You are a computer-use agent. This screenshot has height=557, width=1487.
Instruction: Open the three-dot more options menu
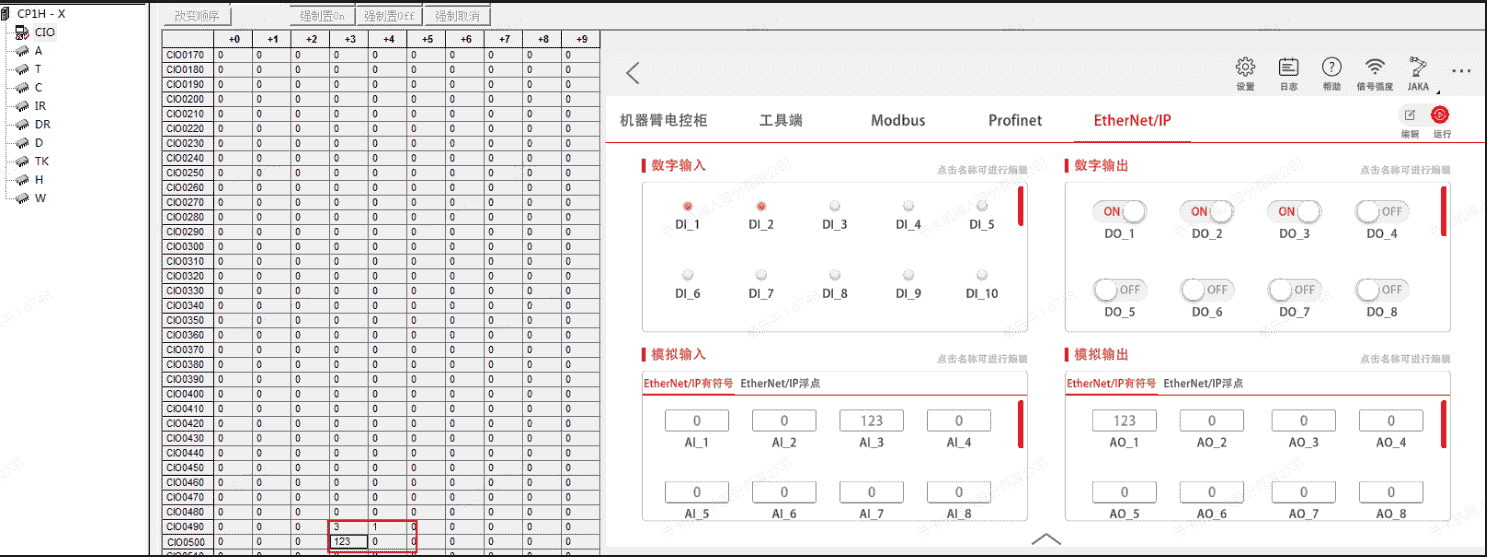click(1461, 71)
